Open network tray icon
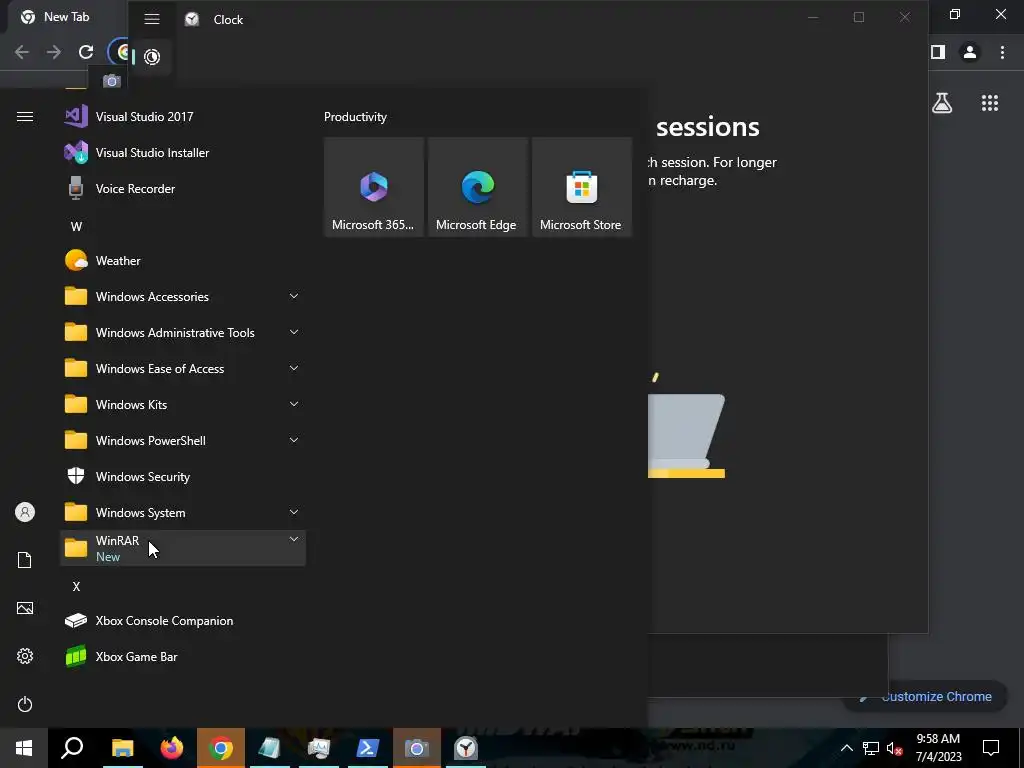 871,748
